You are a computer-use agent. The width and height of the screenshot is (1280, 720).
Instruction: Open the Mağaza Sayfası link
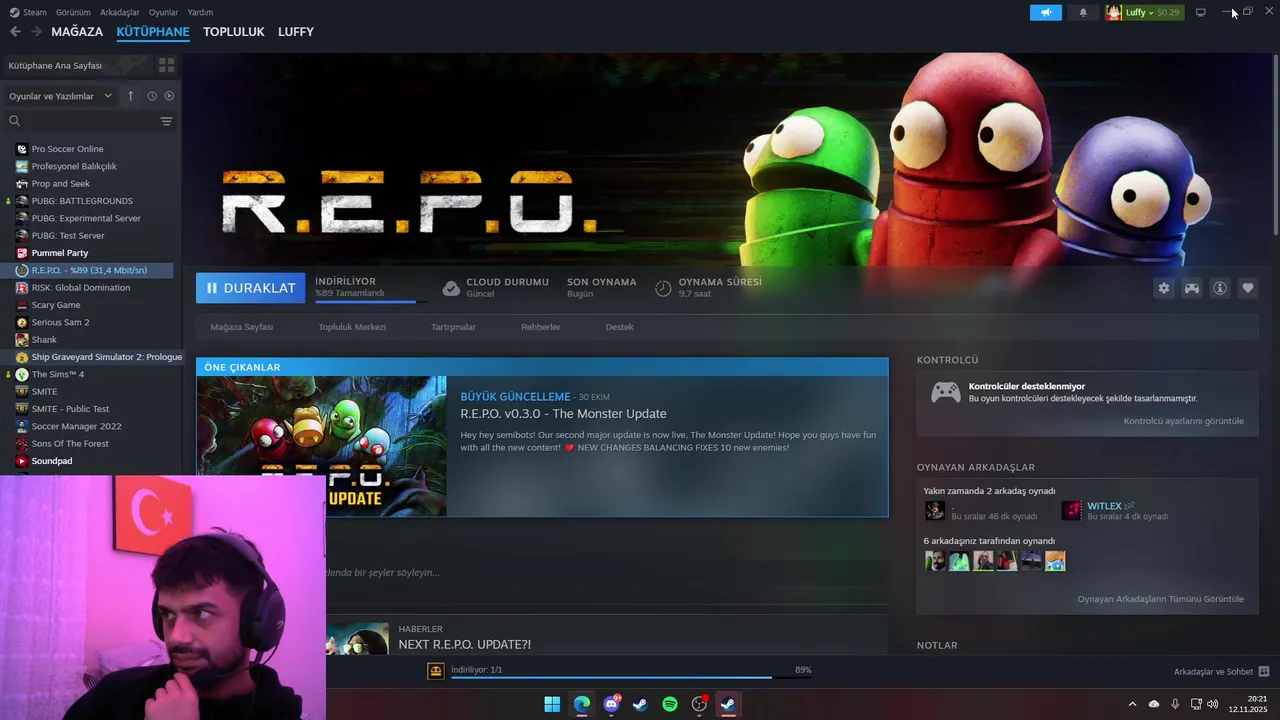pos(242,327)
